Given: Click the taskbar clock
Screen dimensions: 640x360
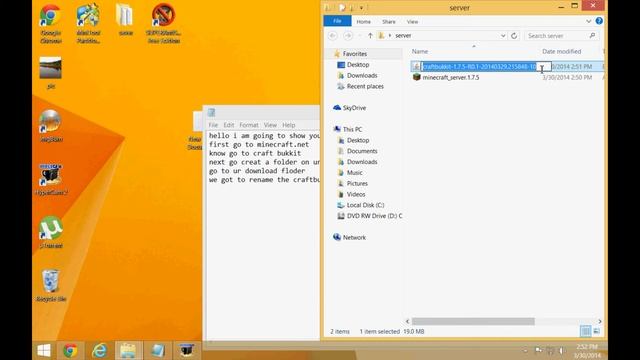Looking at the screenshot, I should (587, 351).
